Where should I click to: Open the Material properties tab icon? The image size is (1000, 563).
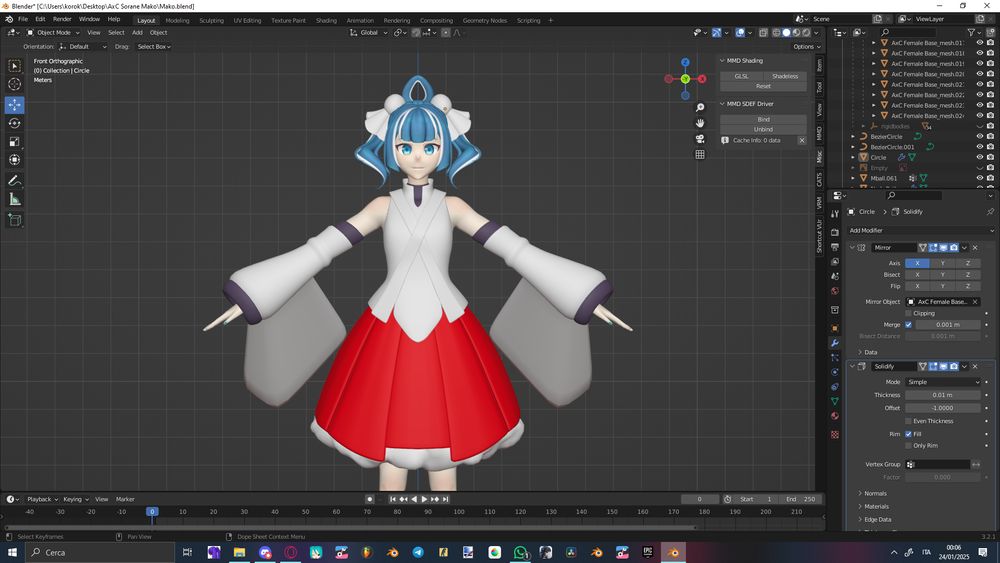click(835, 417)
